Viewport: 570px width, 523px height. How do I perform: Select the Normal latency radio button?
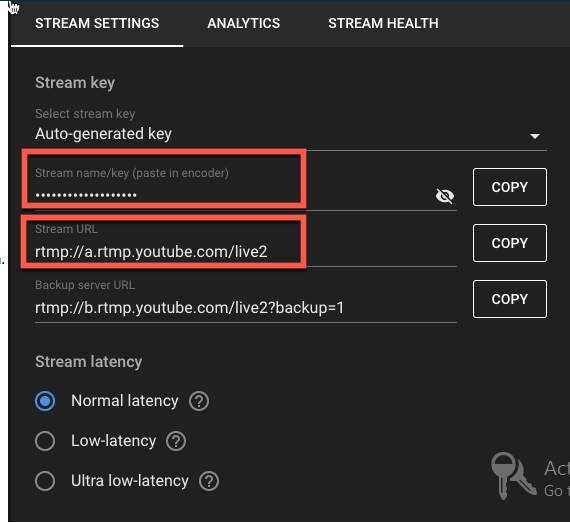[45, 401]
